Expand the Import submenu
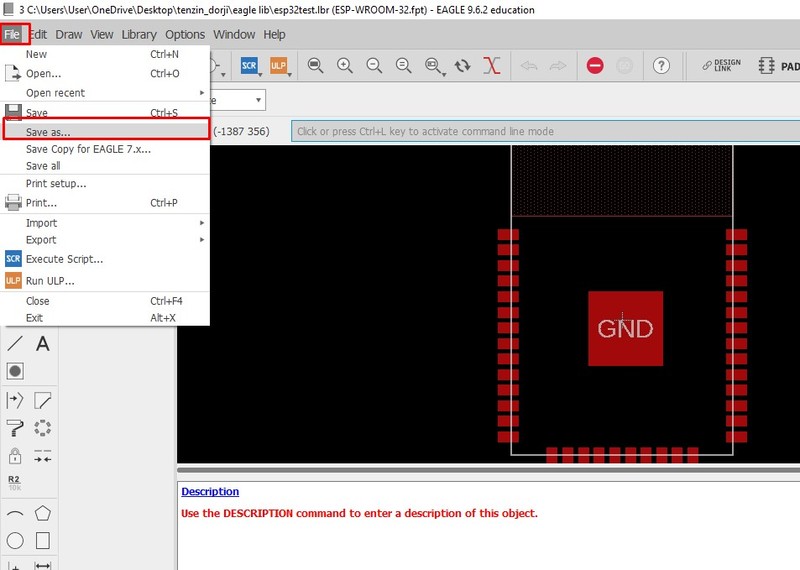This screenshot has height=570, width=800. [105, 223]
